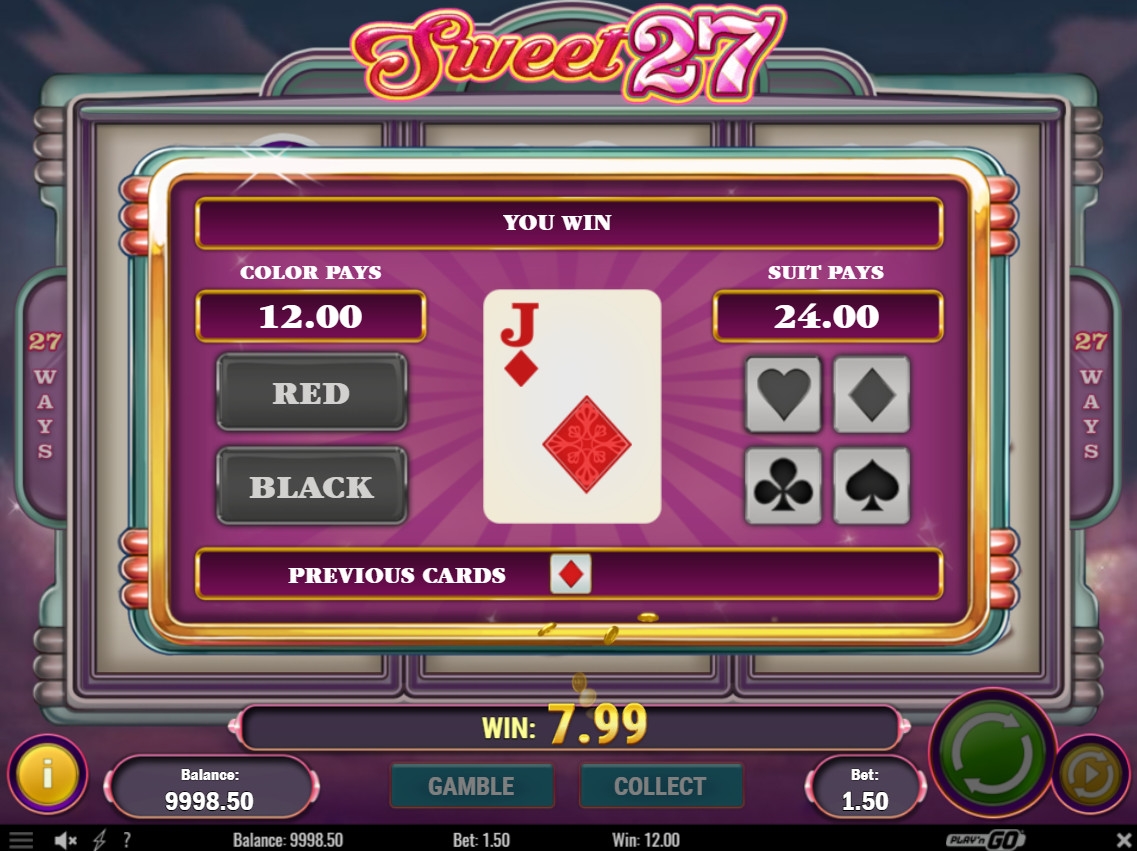Pick BLACK color gamble option
This screenshot has width=1137, height=851.
point(312,485)
